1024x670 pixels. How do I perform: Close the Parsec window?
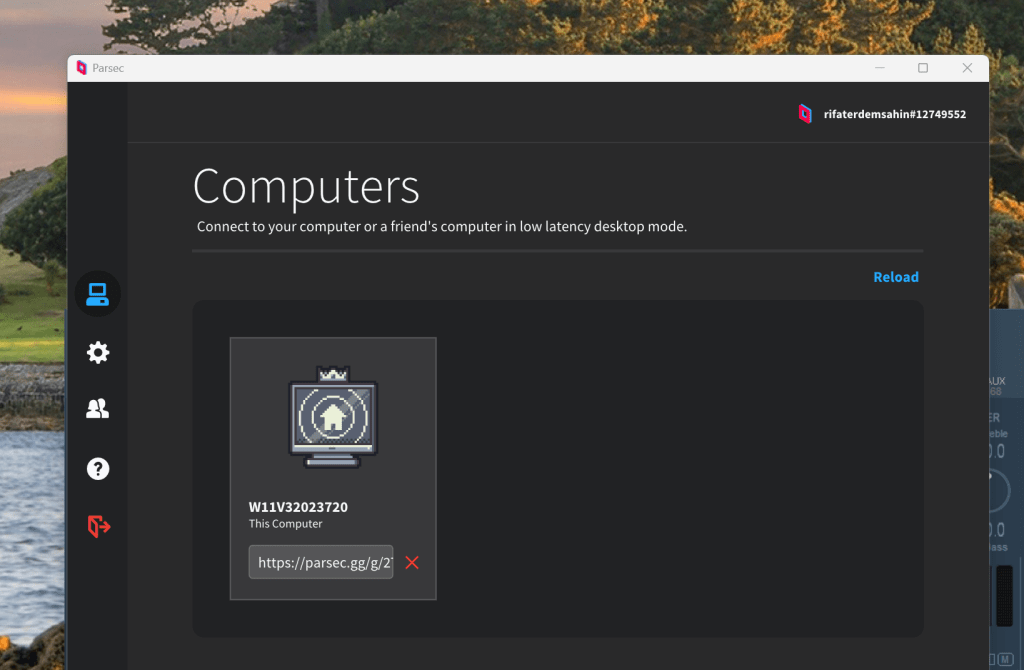967,68
